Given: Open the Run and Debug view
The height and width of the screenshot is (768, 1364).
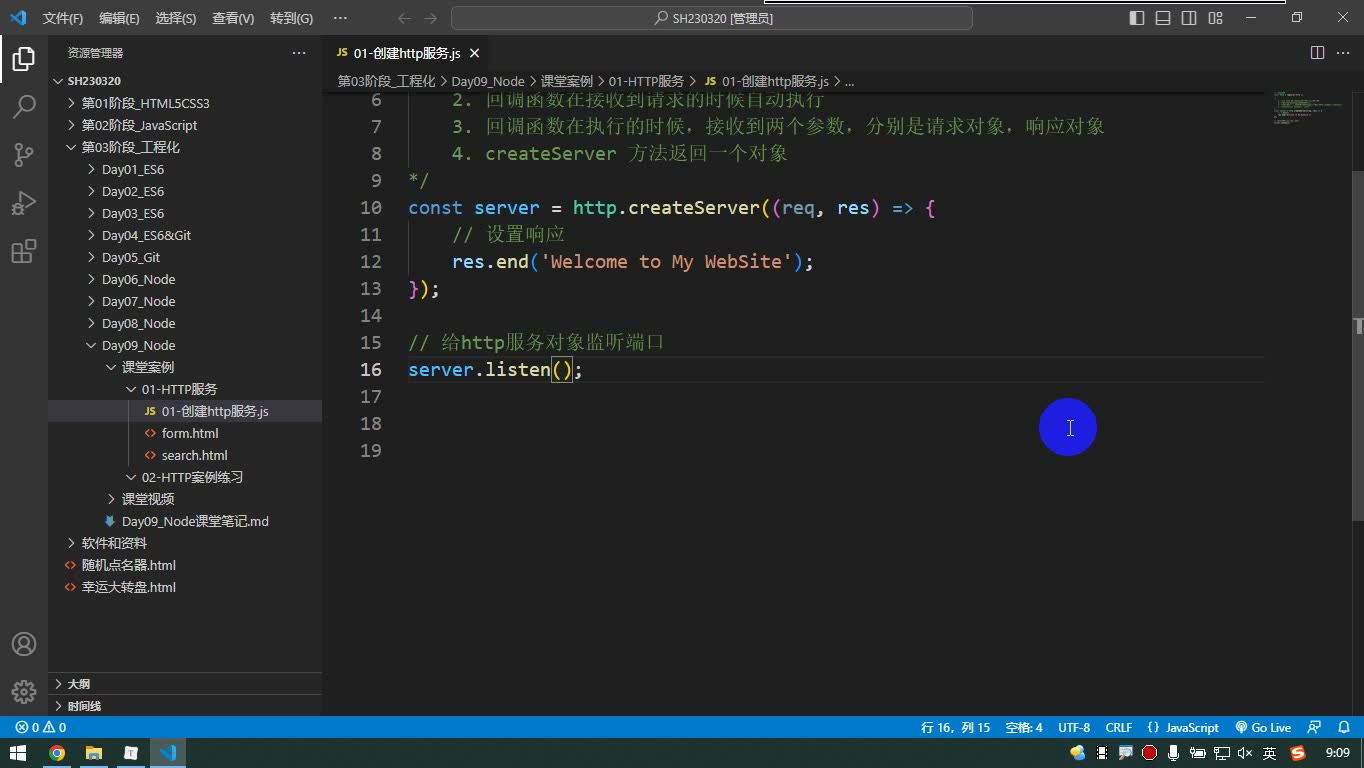Looking at the screenshot, I should pyautogui.click(x=24, y=203).
